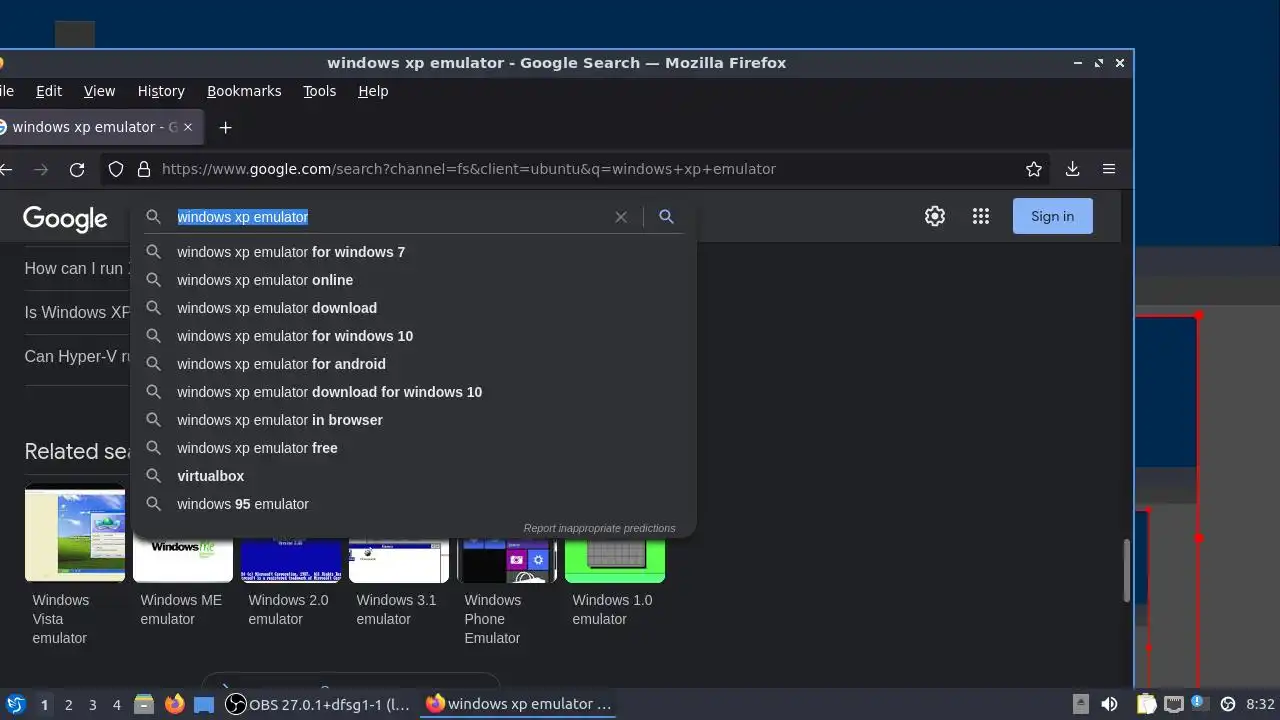Screen dimensions: 1280x720
Task: Open the tracking protection shield icon
Action: tap(116, 169)
